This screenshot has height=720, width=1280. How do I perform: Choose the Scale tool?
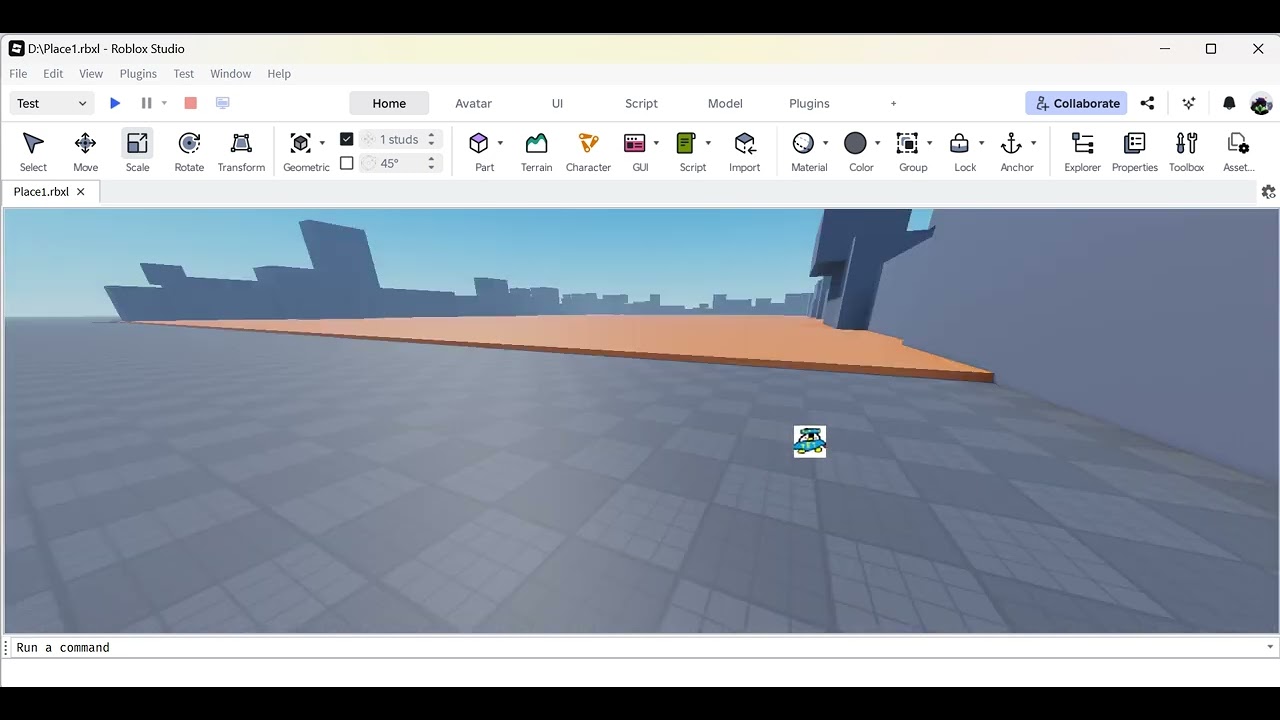click(x=137, y=152)
